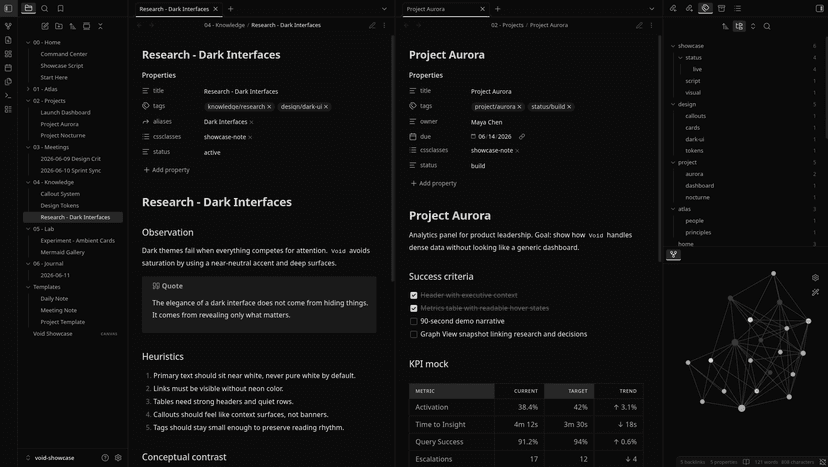Collapse the '04 - Knowledge' folder
Image resolution: width=828 pixels, height=467 pixels.
tap(28, 182)
